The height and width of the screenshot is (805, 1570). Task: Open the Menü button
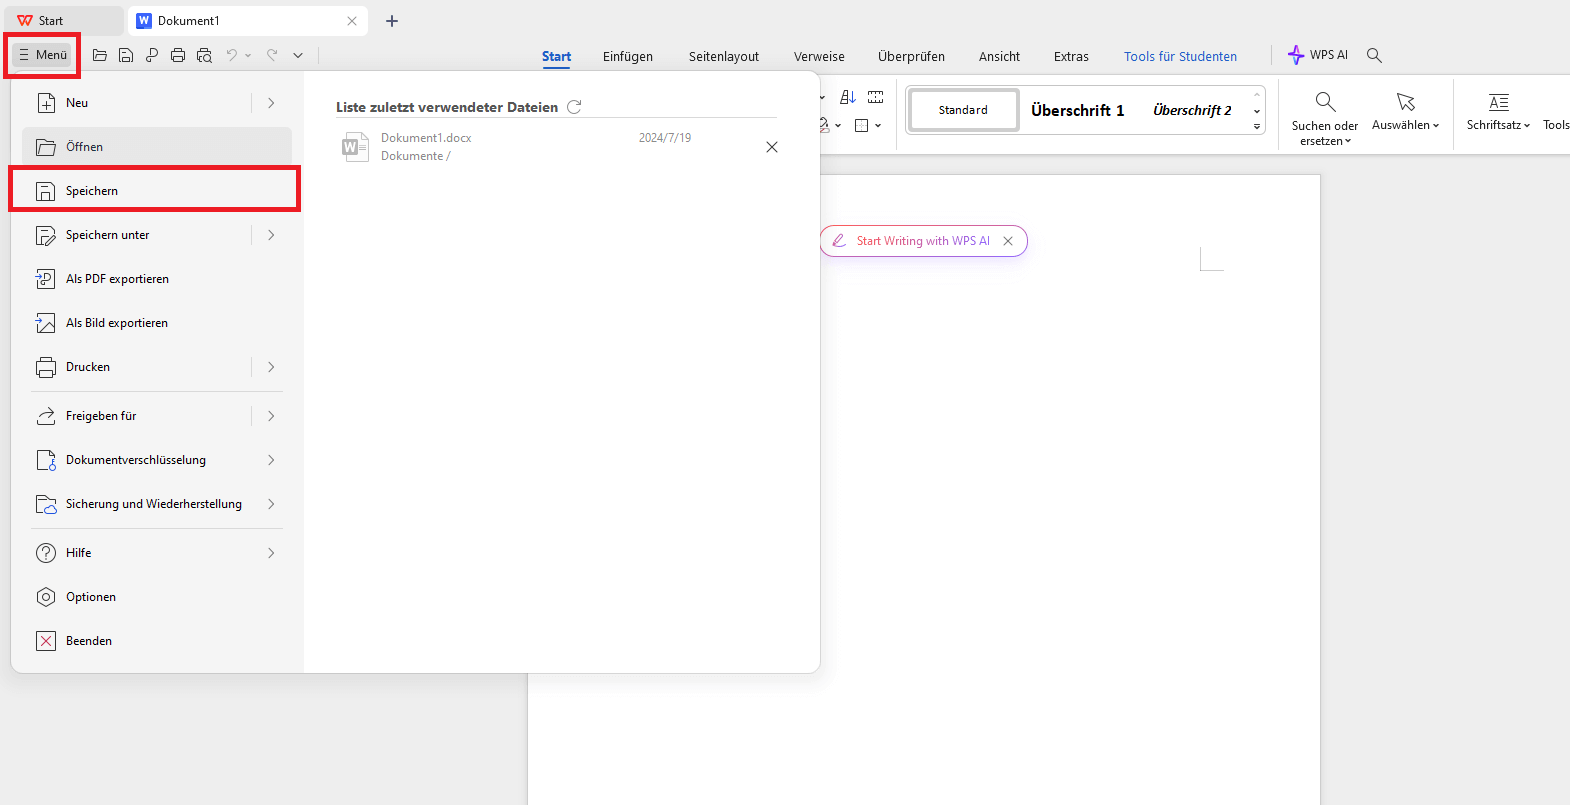(43, 55)
